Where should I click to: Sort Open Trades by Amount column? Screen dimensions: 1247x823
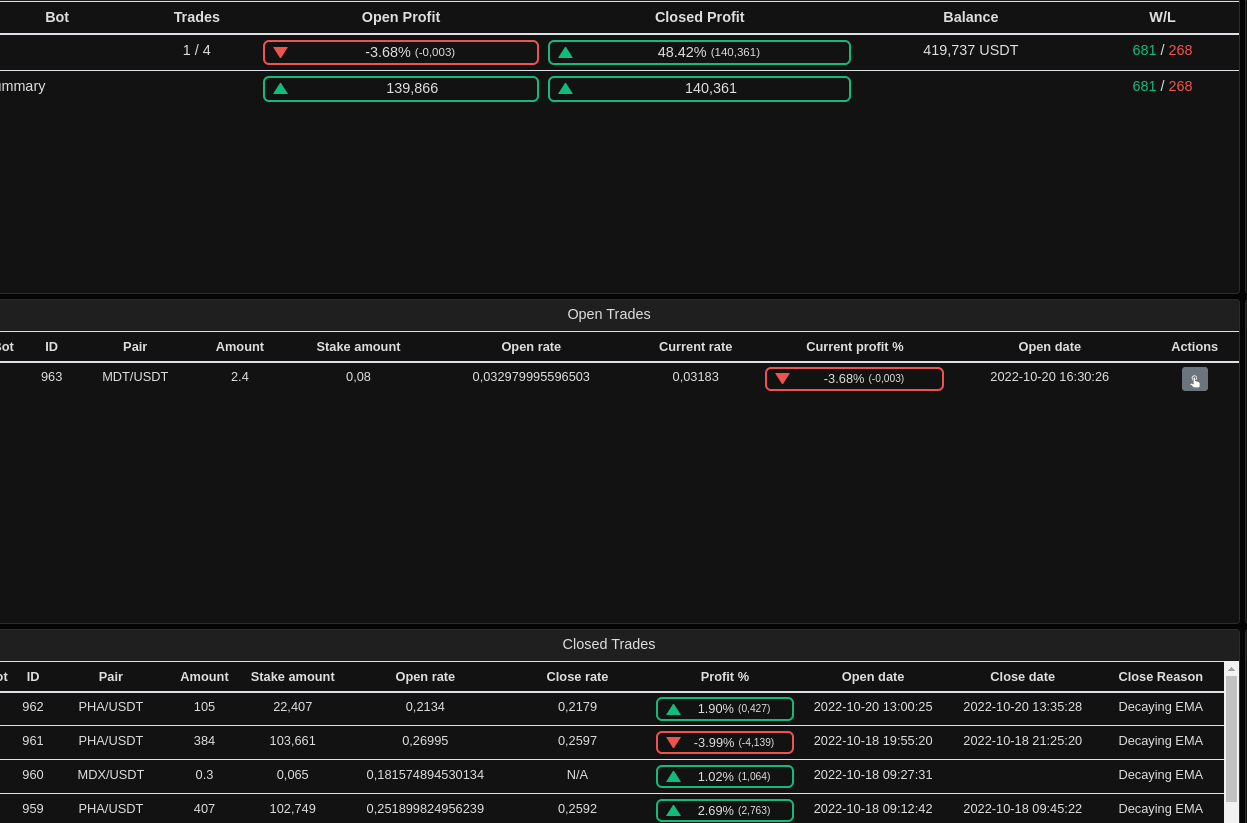coord(240,347)
